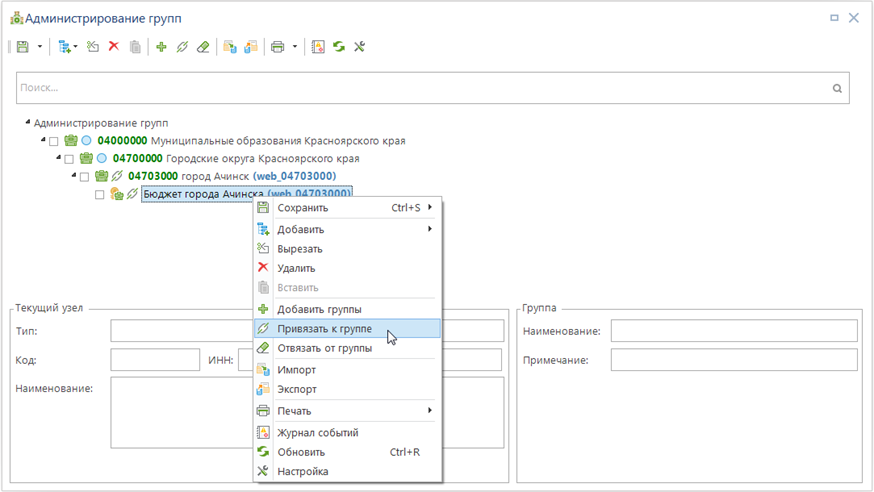
Task: Click the group icon beside 04000000
Action: 71,140
